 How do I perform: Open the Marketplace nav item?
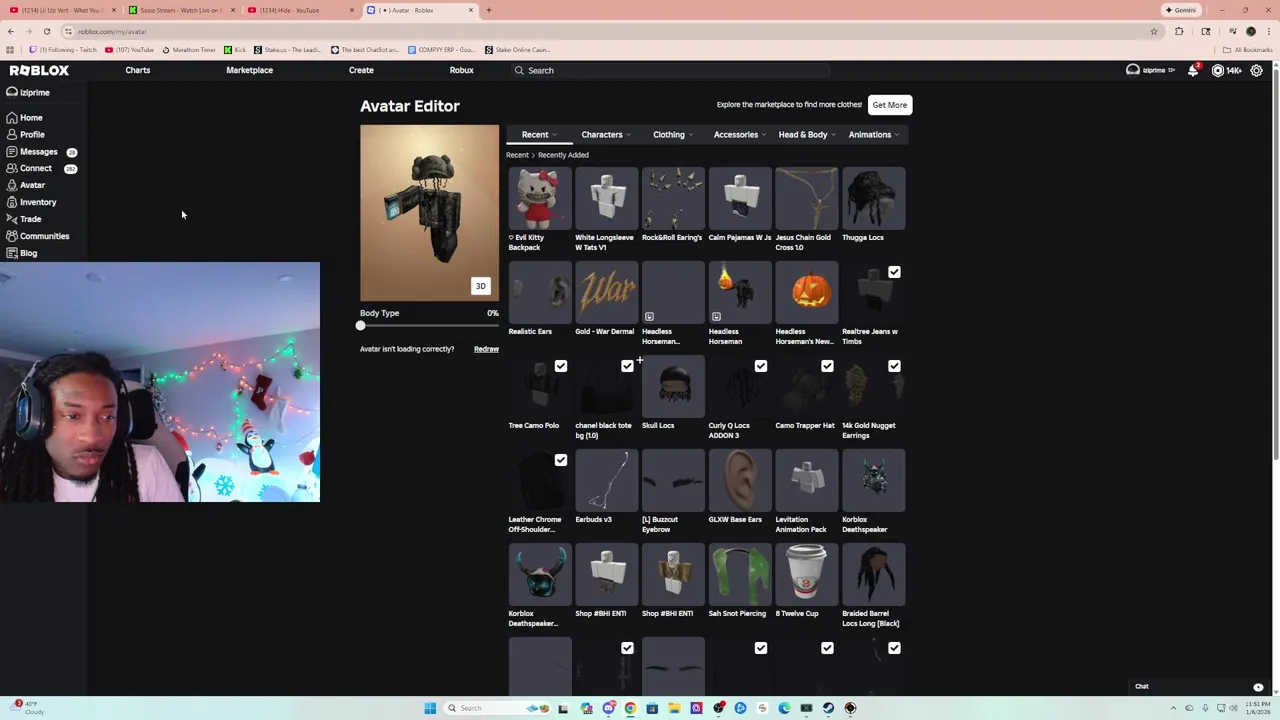249,70
